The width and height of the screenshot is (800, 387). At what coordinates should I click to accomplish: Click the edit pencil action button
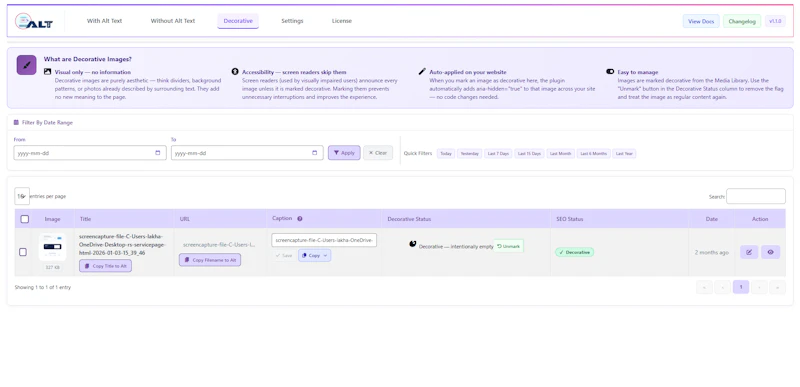[x=749, y=252]
